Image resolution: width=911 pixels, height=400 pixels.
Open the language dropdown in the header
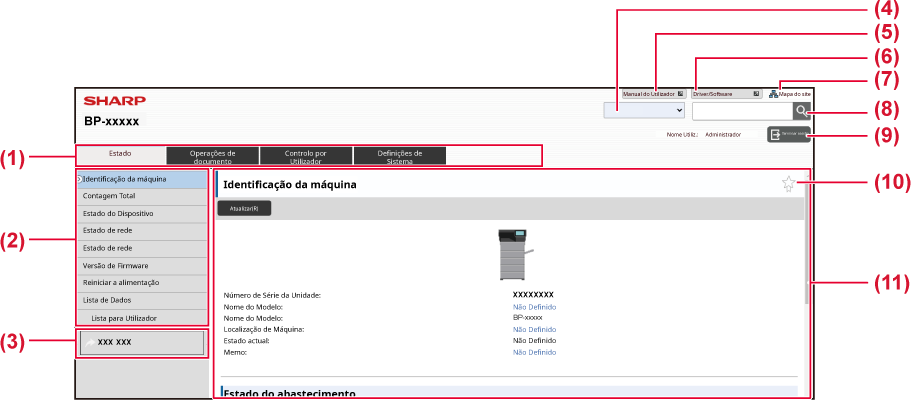click(644, 110)
